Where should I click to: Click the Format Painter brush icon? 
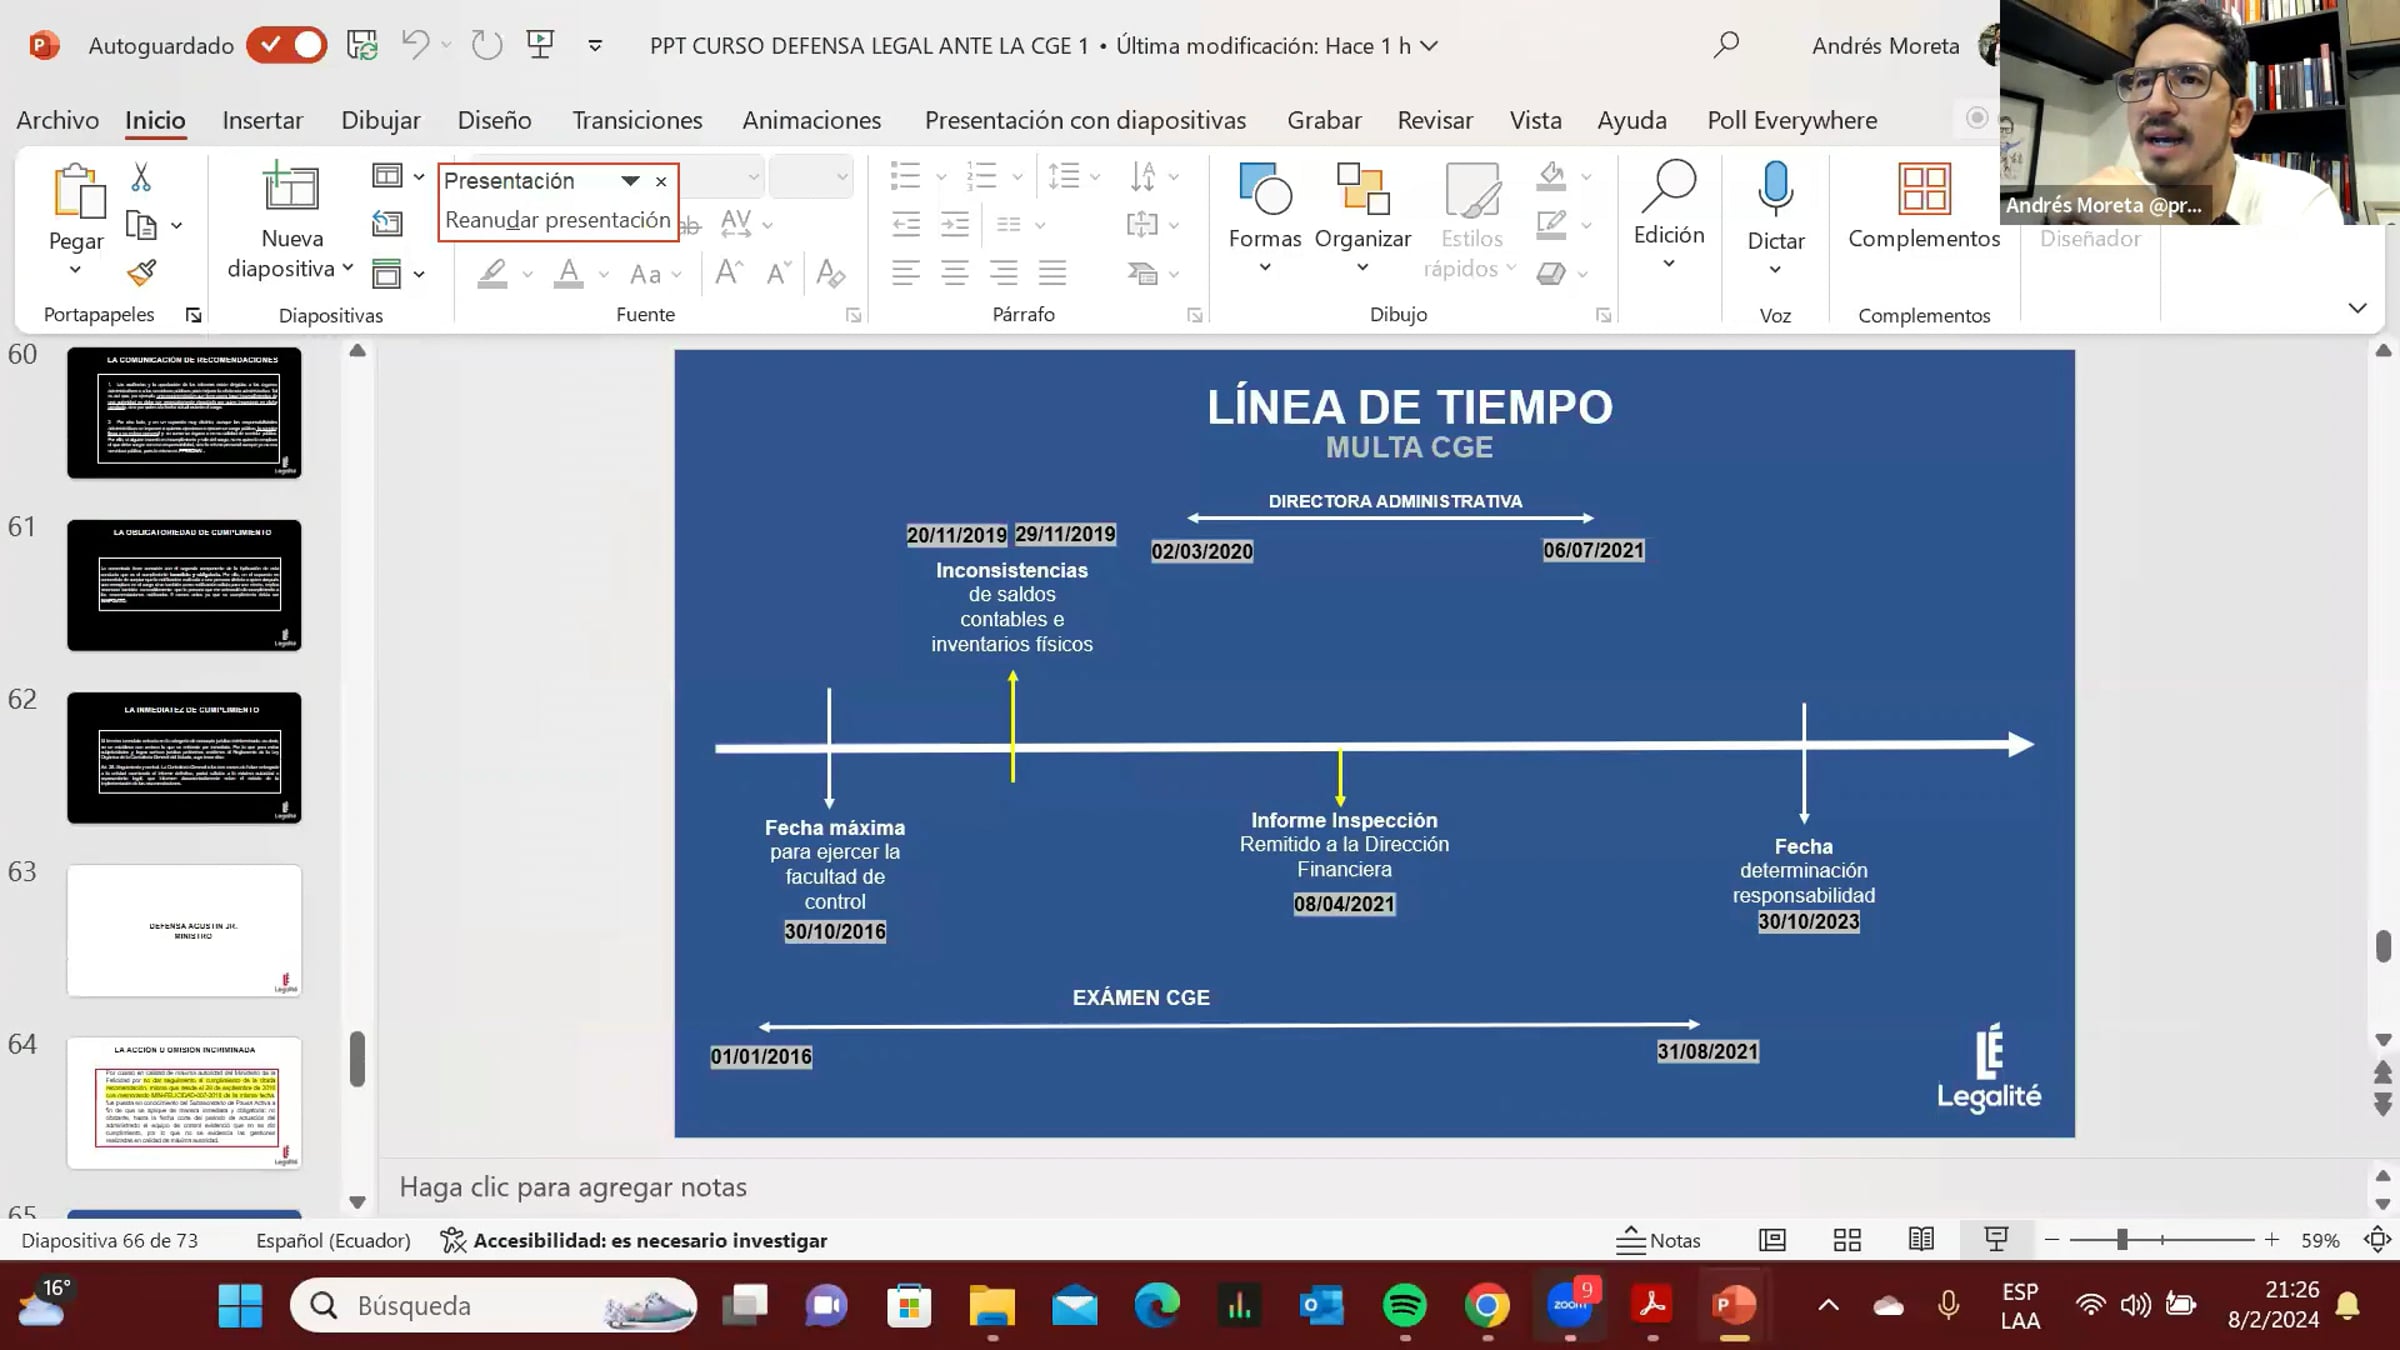click(141, 272)
